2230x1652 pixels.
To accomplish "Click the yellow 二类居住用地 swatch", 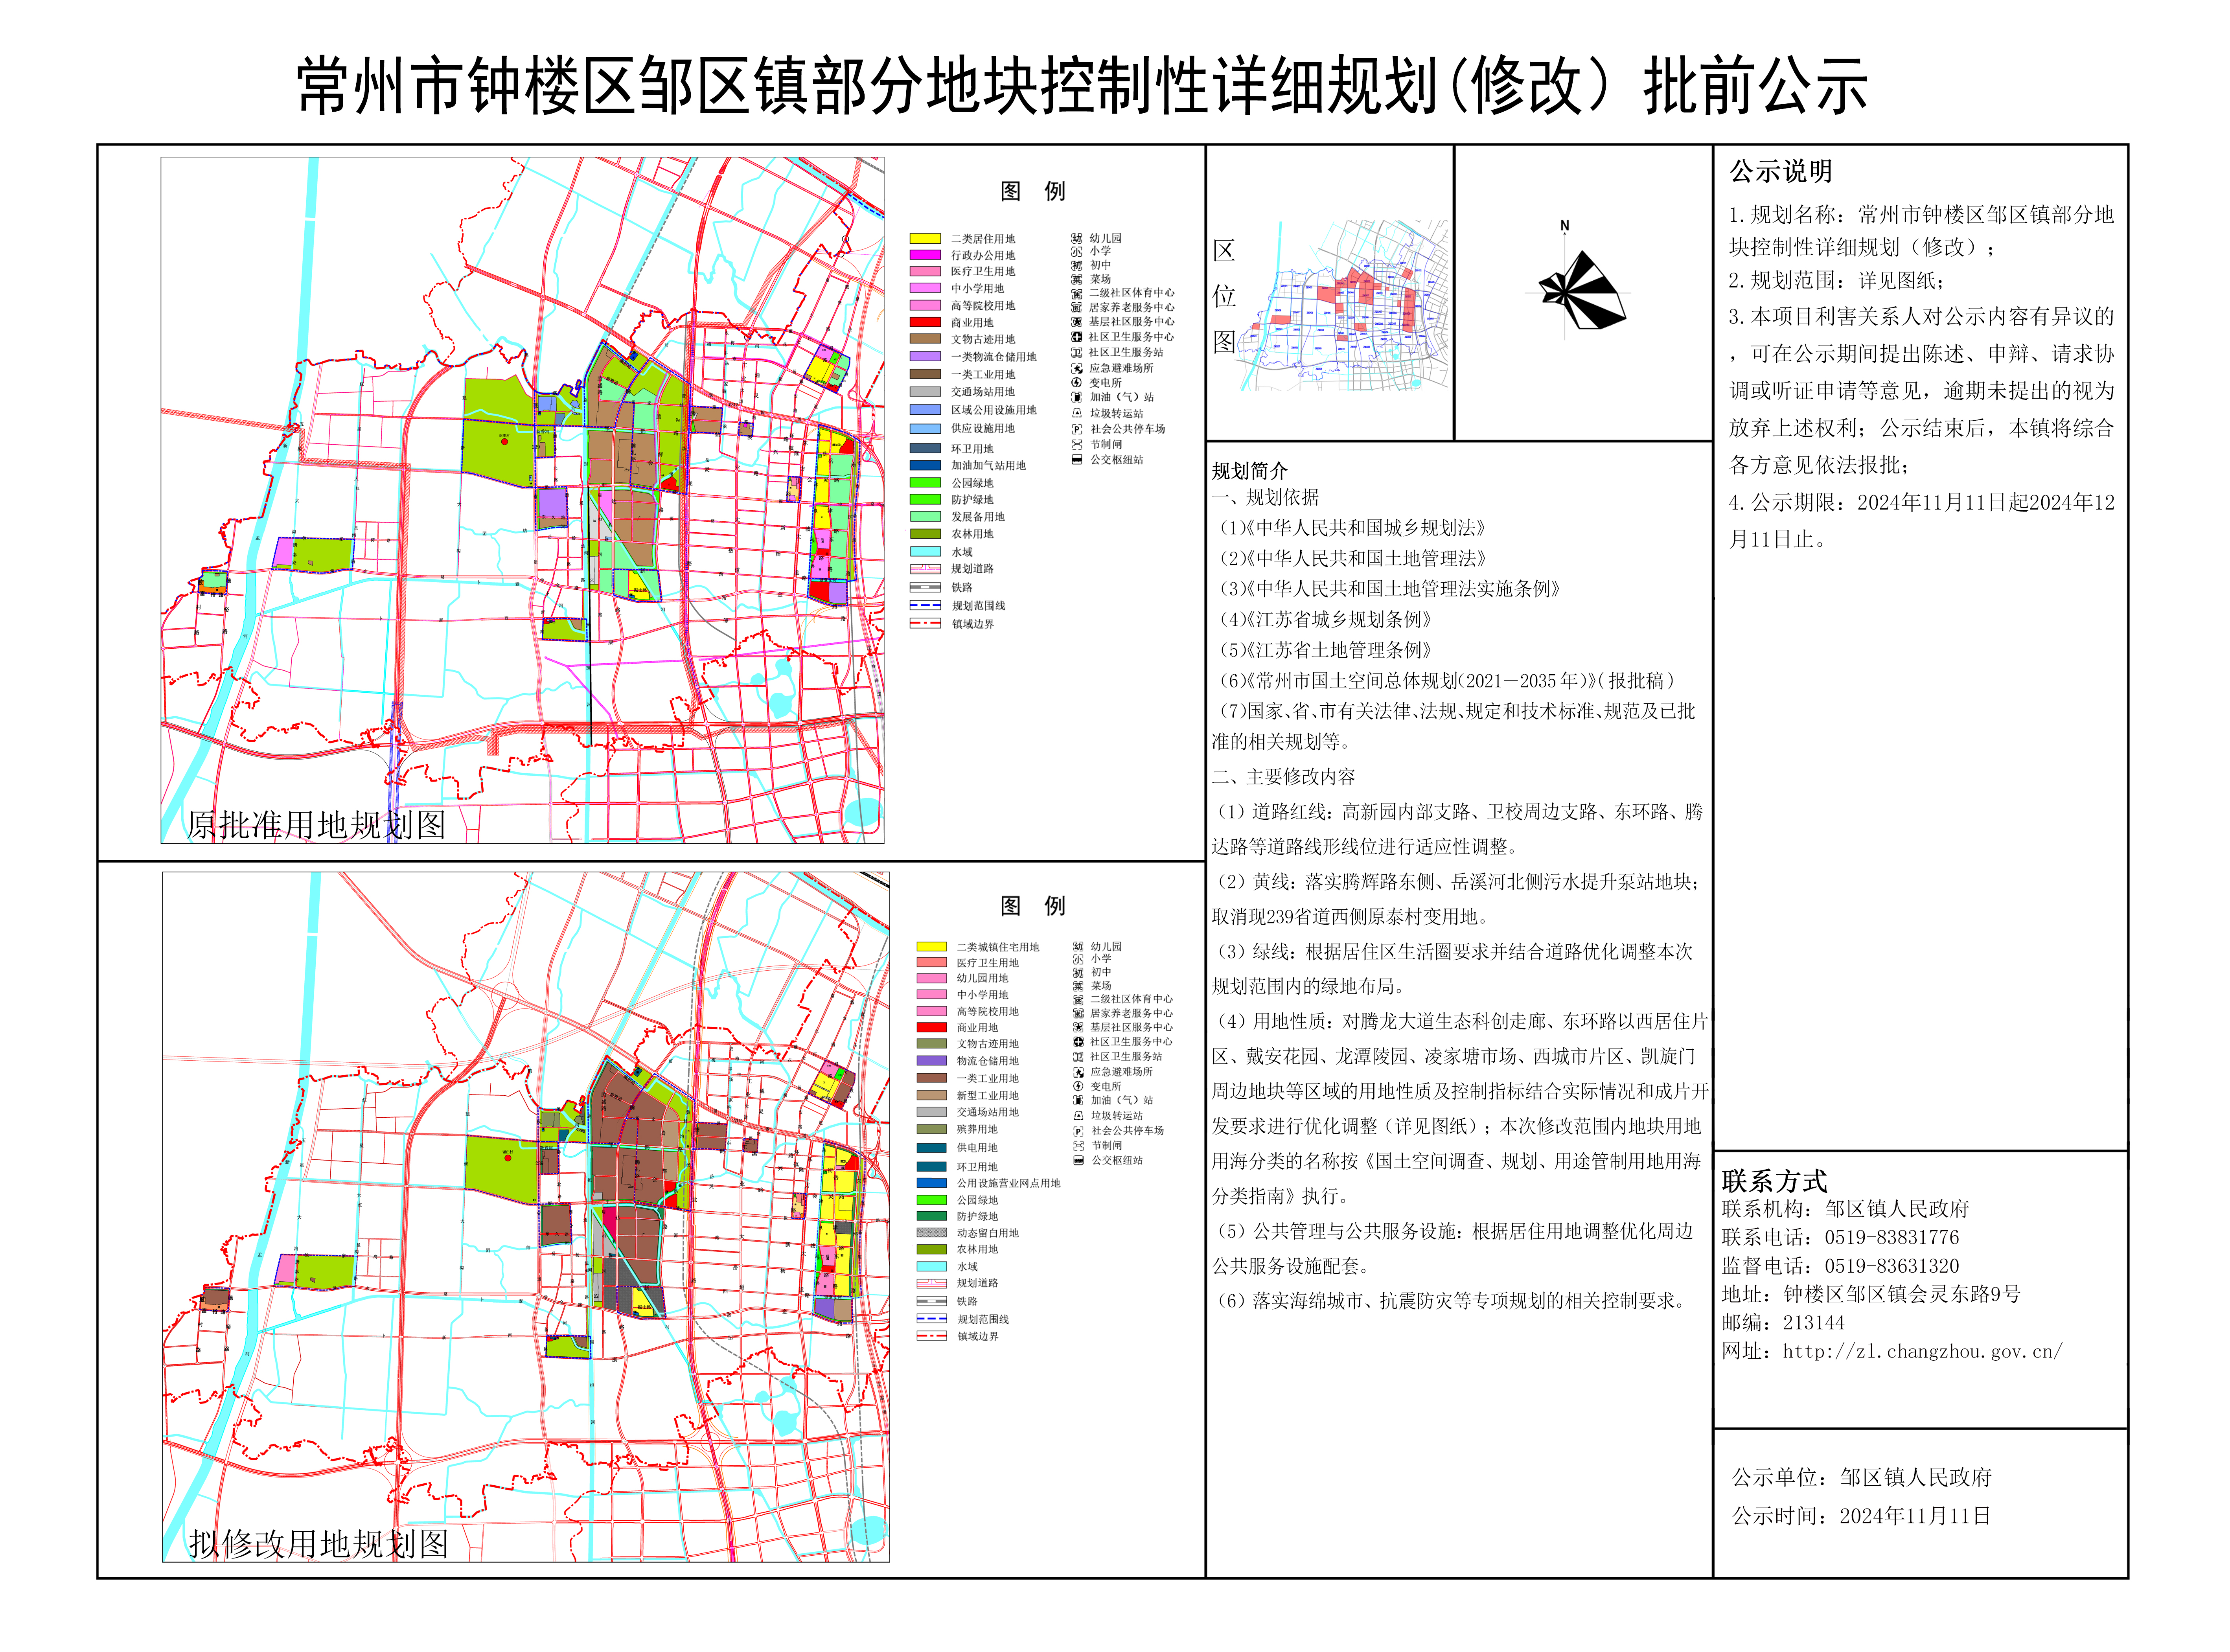I will [925, 239].
